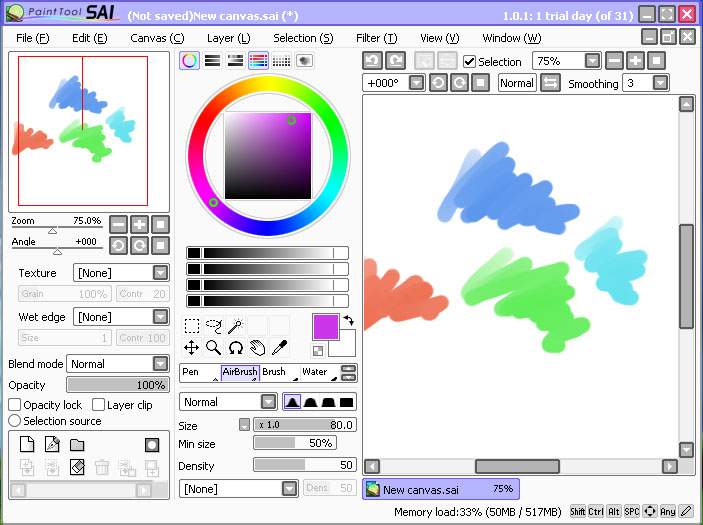Open the File menu
The width and height of the screenshot is (703, 525).
pos(33,38)
